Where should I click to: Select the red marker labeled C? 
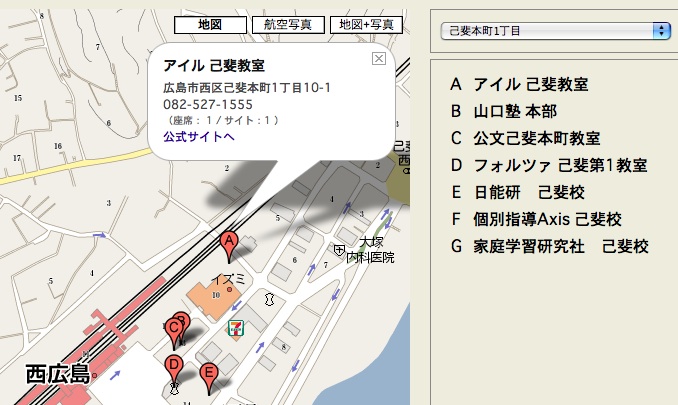tap(173, 327)
